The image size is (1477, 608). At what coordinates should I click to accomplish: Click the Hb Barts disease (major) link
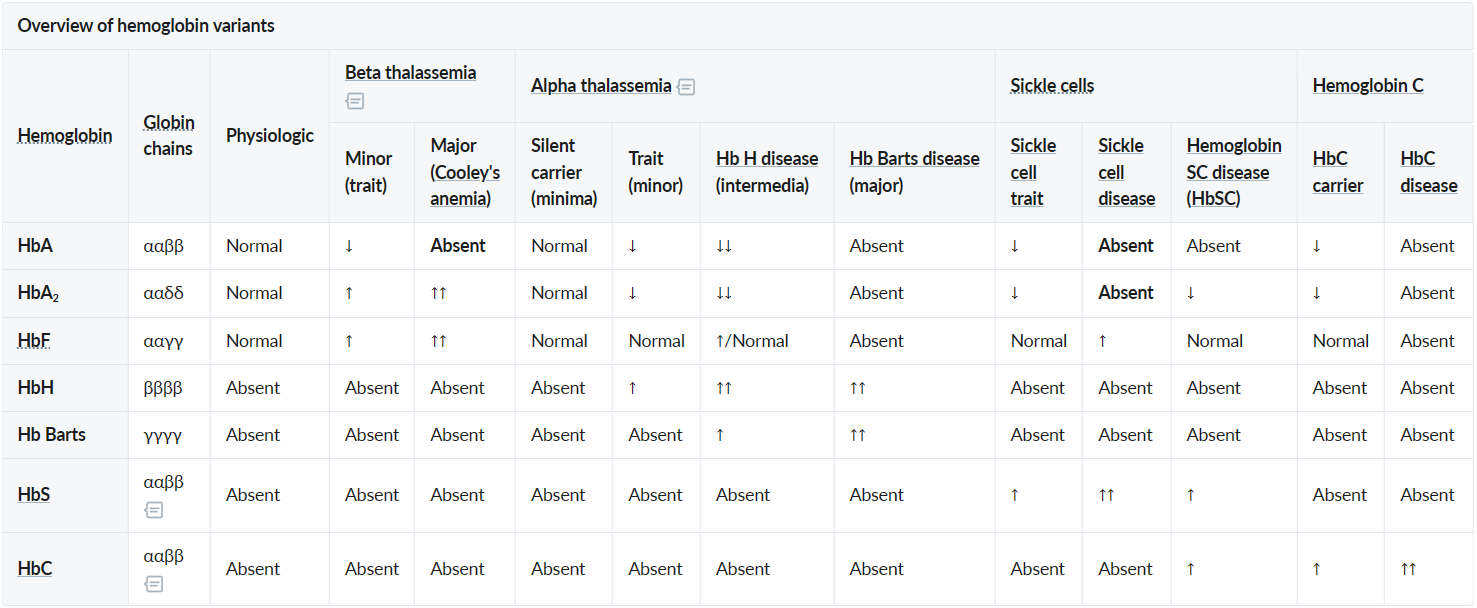(x=915, y=172)
